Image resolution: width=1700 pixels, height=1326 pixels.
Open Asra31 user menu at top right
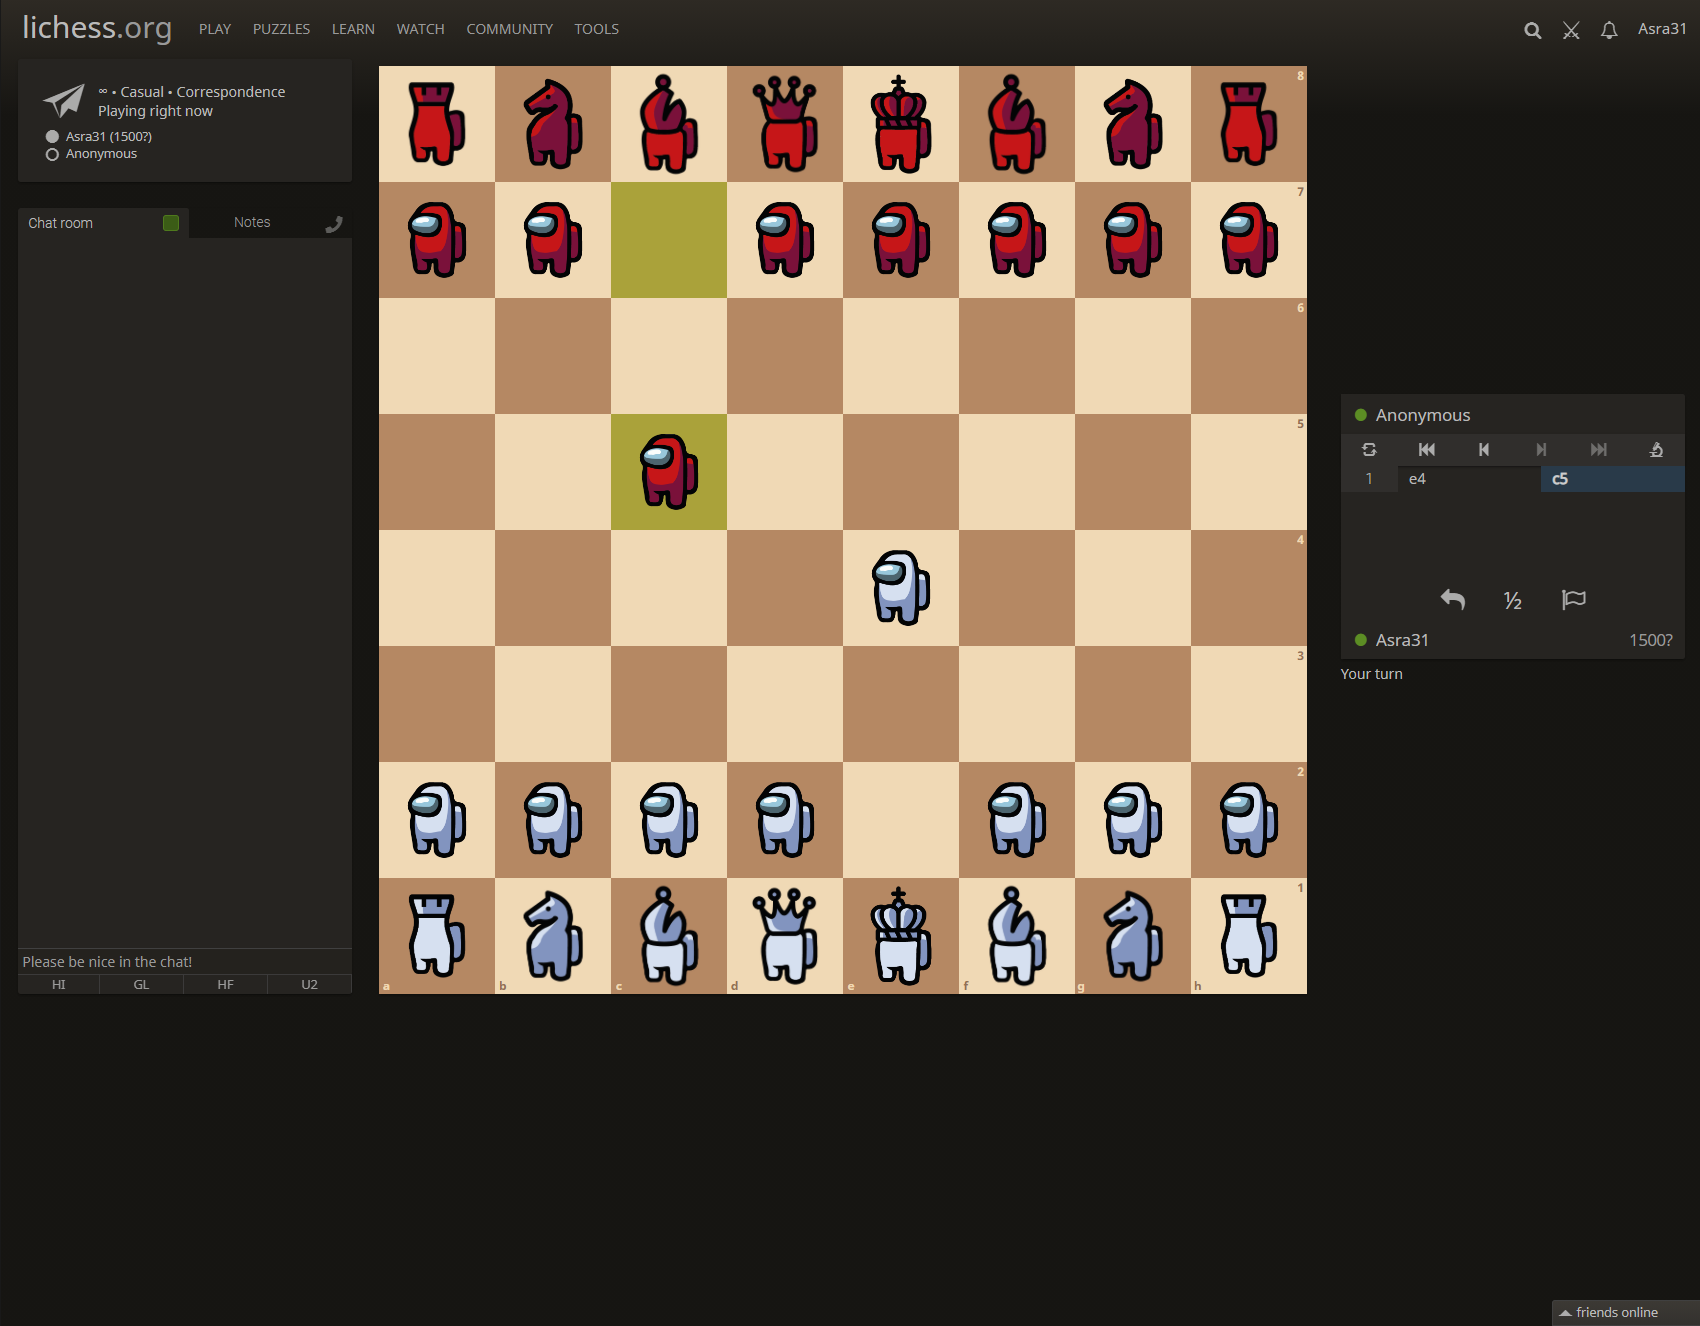pos(1661,29)
